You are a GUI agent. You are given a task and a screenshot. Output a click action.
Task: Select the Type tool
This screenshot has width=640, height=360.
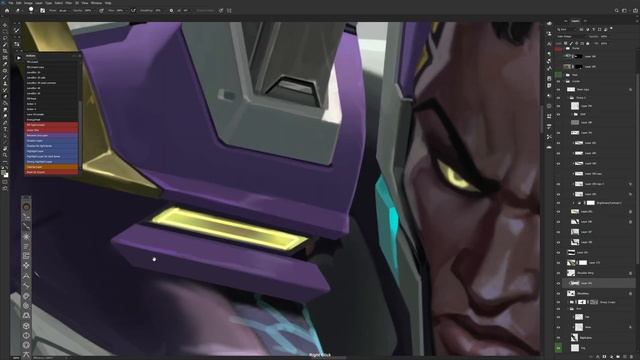click(5, 129)
